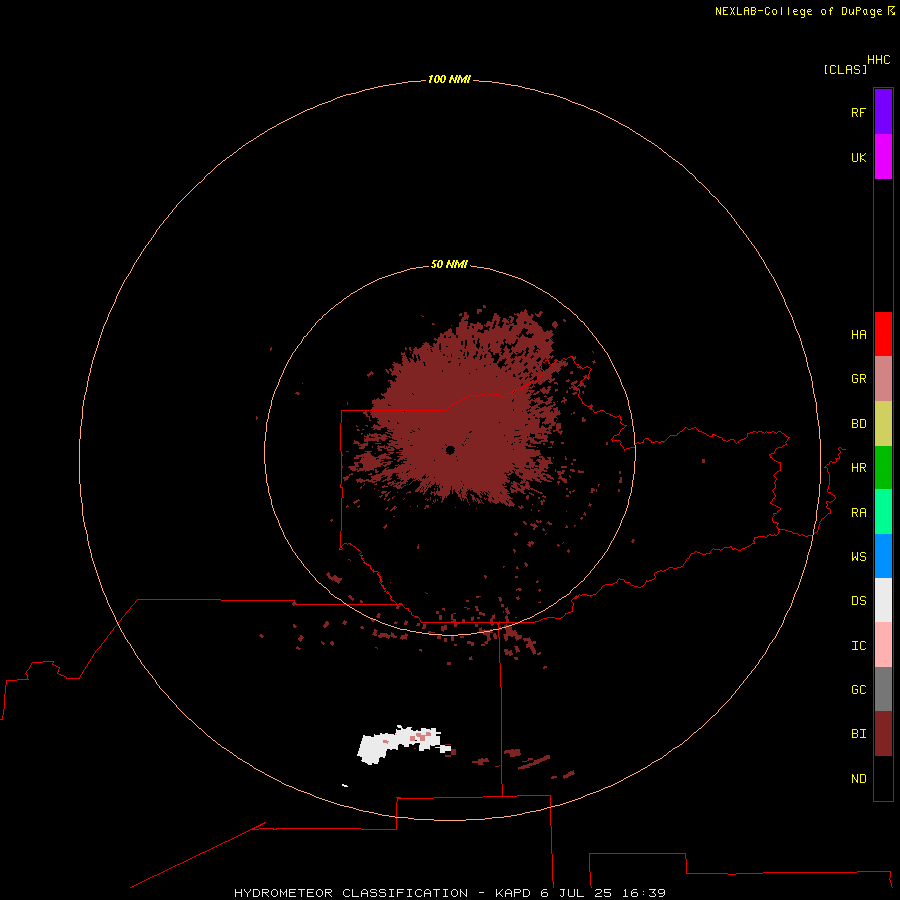900x900 pixels.
Task: Click the HHC product code label
Action: (878, 60)
